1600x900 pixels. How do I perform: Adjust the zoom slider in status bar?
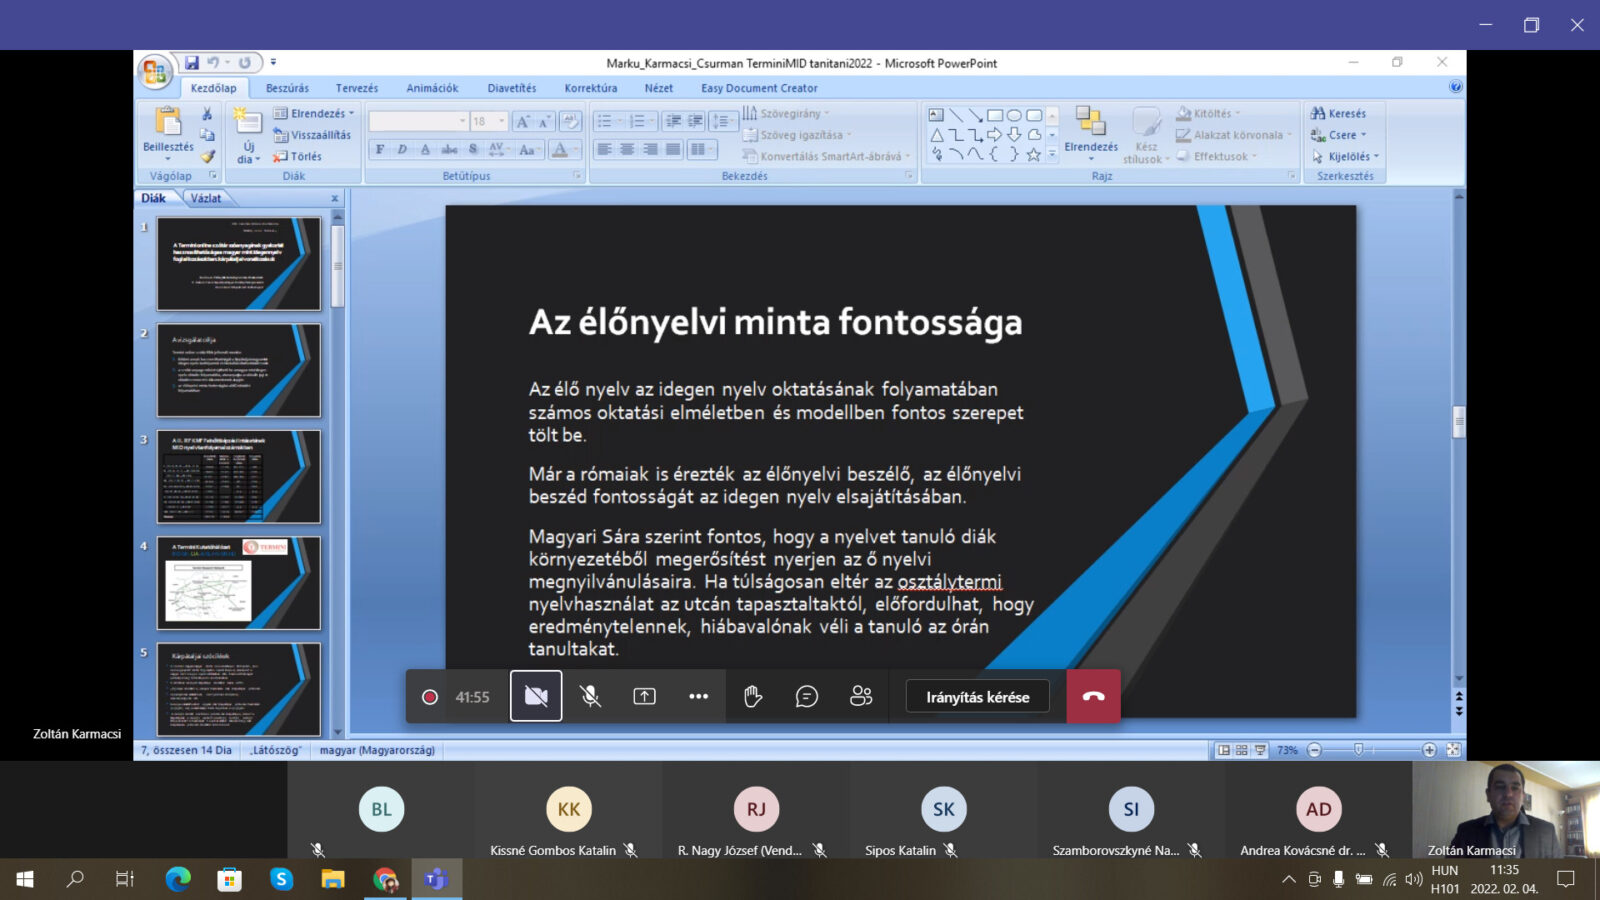[x=1358, y=750]
